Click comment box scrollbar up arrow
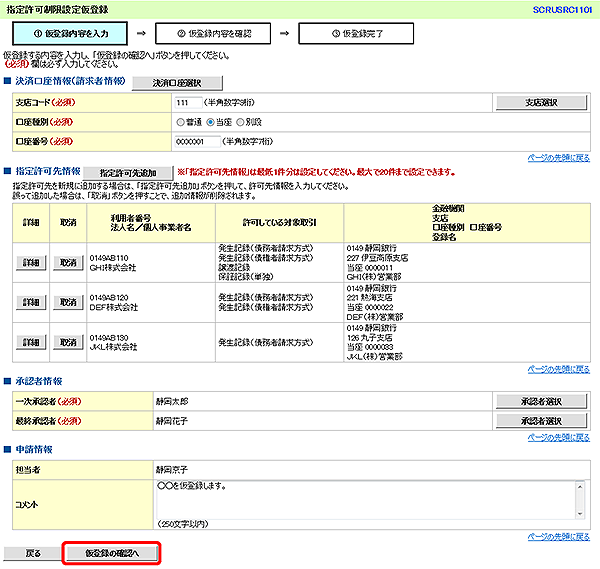 pyautogui.click(x=580, y=487)
